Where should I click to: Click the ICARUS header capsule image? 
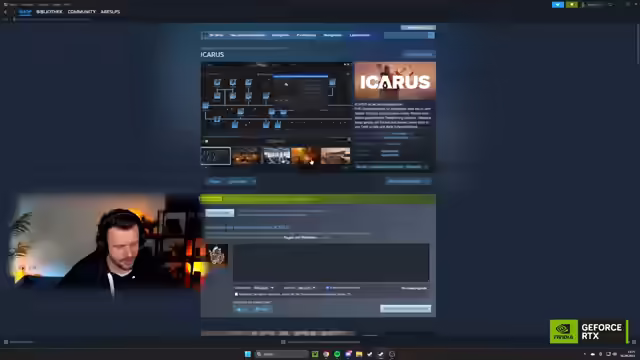click(x=395, y=81)
